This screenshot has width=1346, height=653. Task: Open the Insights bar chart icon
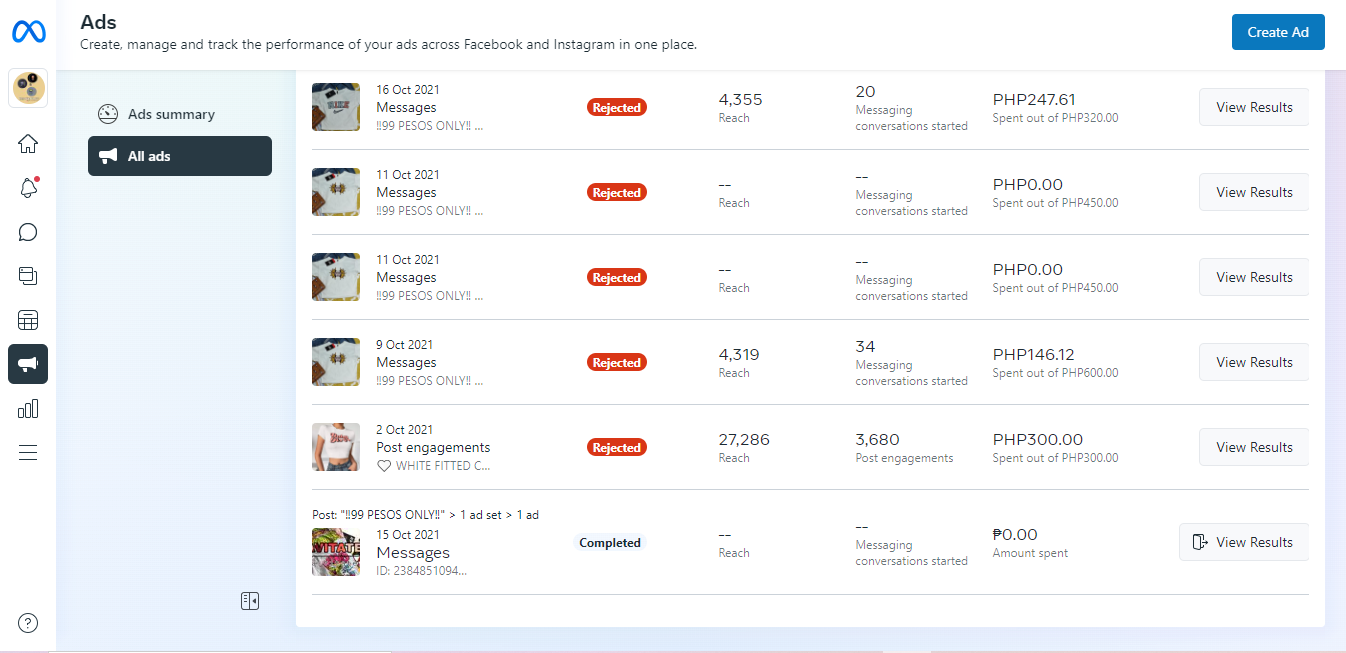[x=28, y=408]
